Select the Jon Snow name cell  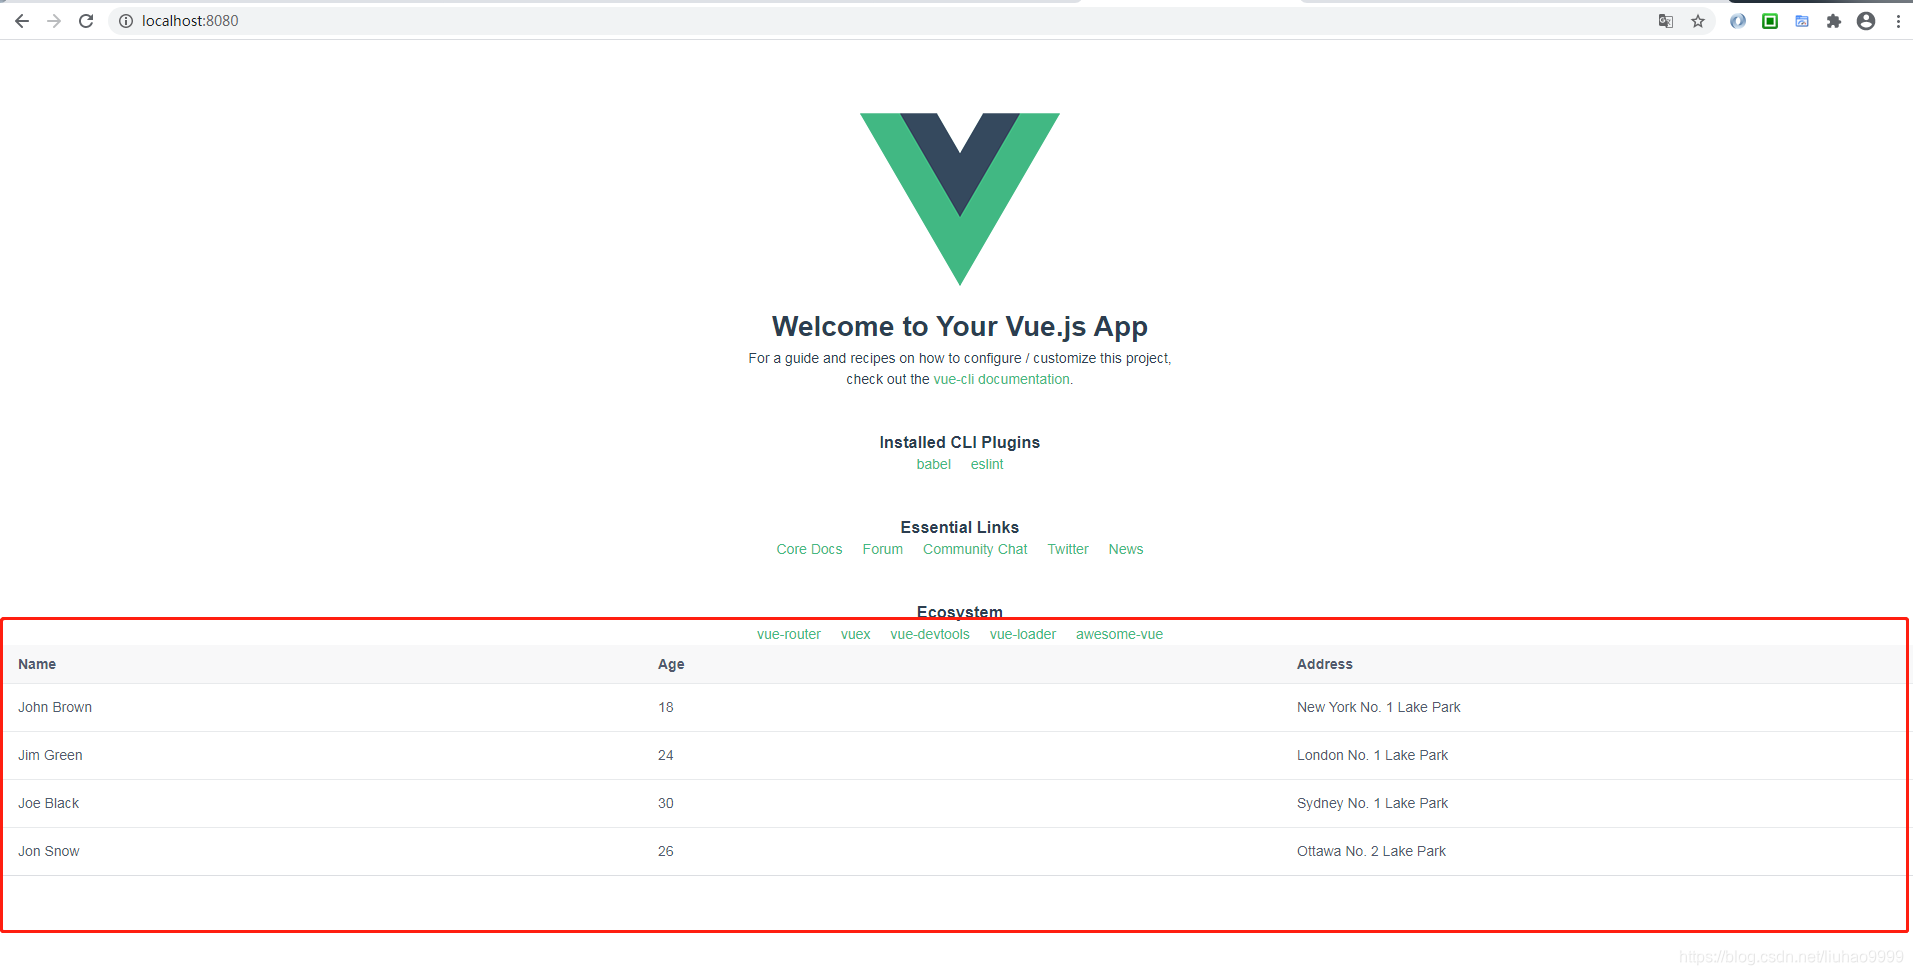click(x=49, y=852)
